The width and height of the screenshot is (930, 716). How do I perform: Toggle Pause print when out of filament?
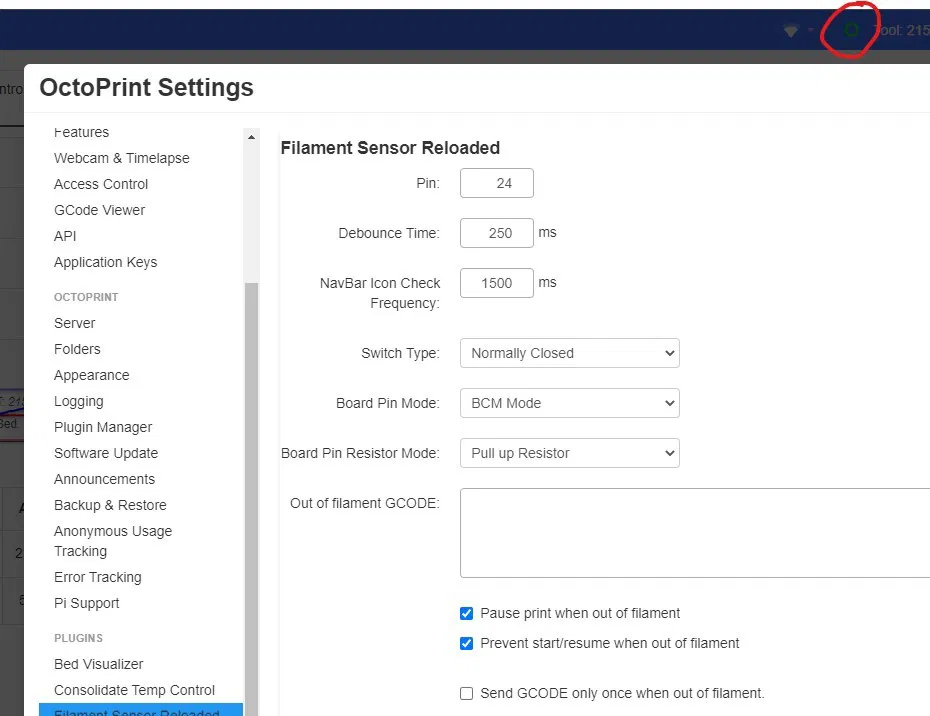click(466, 613)
